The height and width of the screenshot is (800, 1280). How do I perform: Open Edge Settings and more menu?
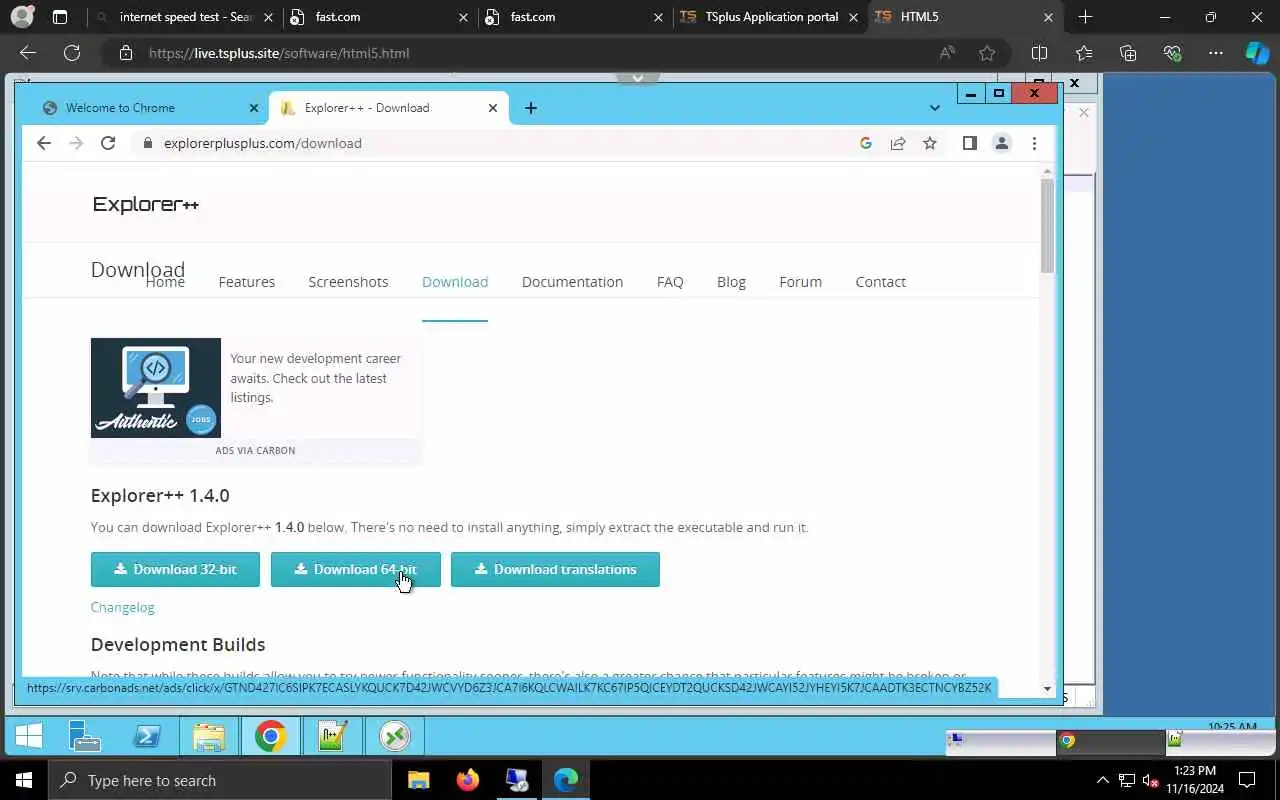(x=1216, y=53)
